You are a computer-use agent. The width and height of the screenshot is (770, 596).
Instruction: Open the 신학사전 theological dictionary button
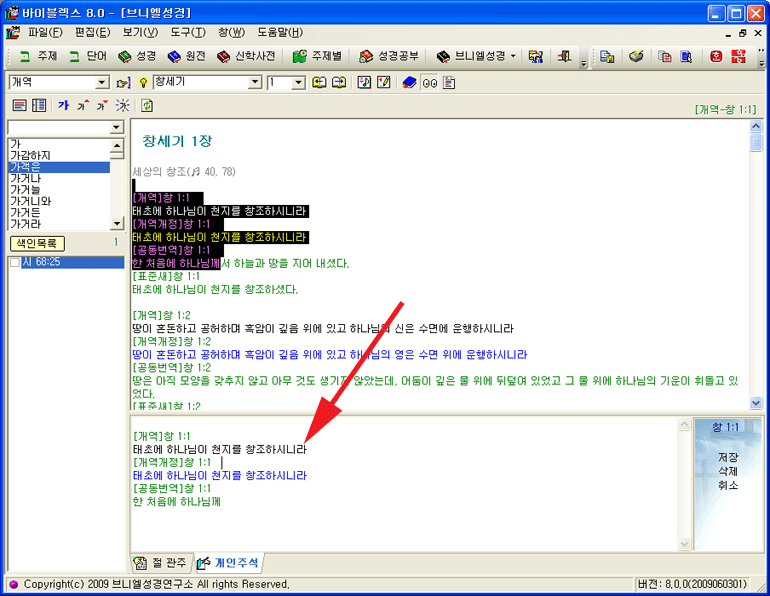[246, 56]
